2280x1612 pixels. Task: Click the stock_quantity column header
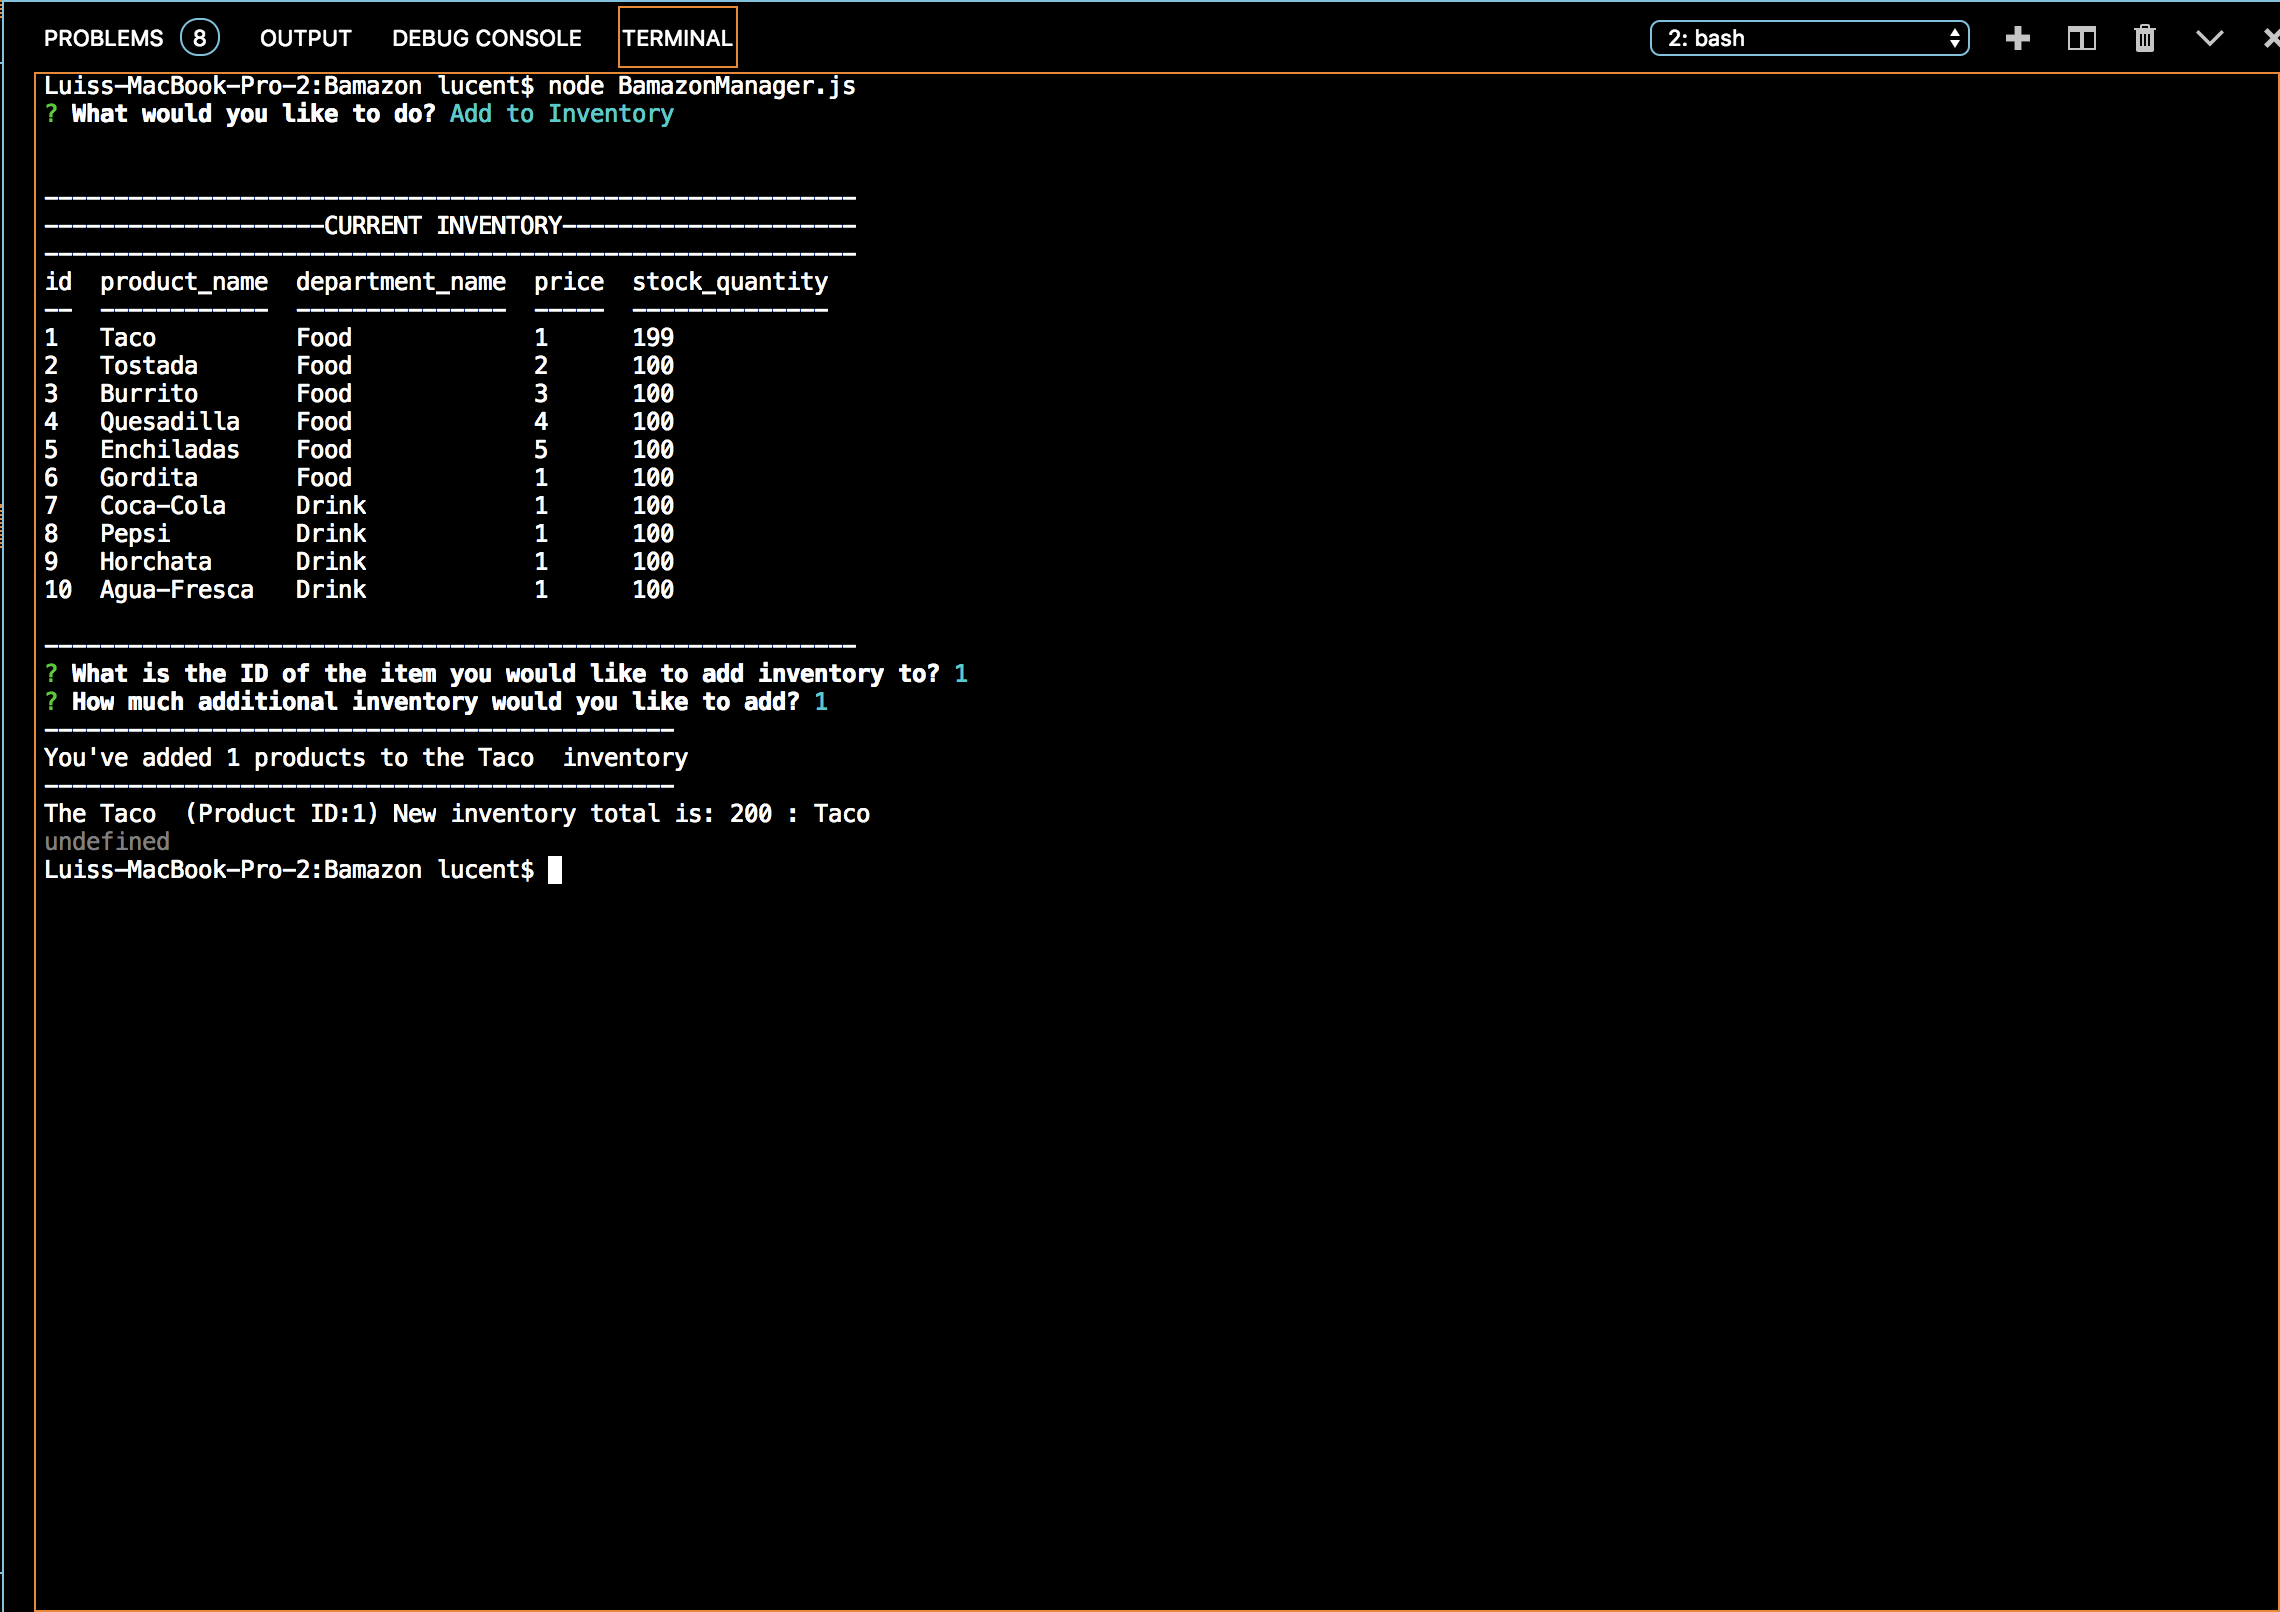coord(729,282)
